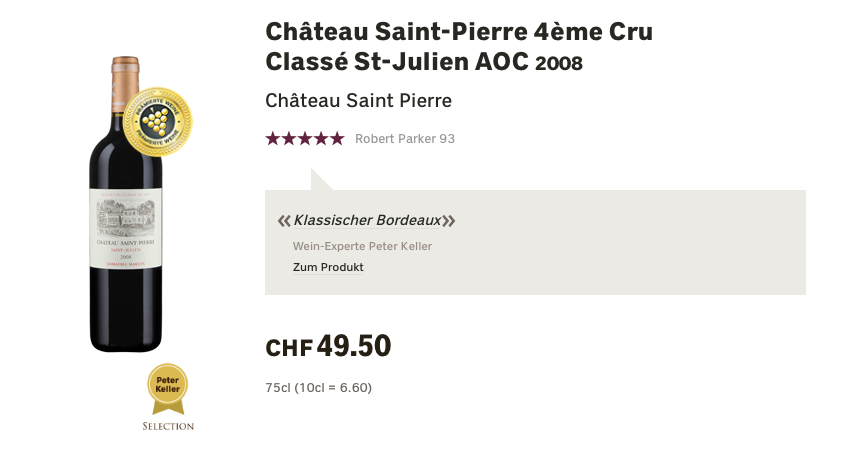Click the wine bottle product image
The width and height of the screenshot is (858, 459).
126,204
